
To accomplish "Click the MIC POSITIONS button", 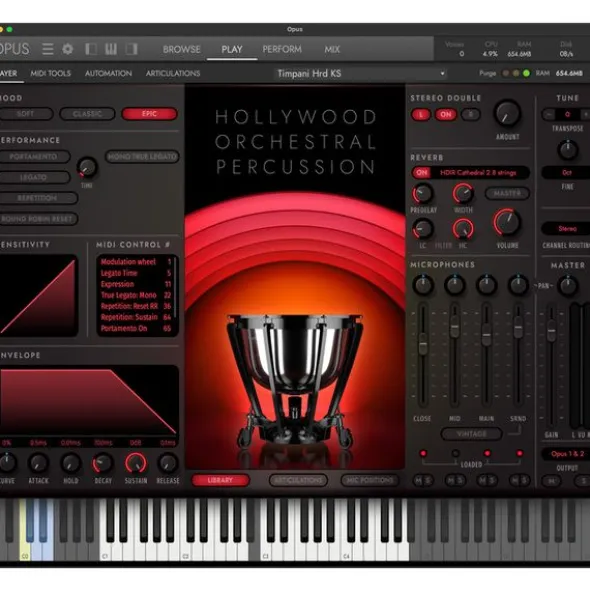I will pyautogui.click(x=369, y=480).
